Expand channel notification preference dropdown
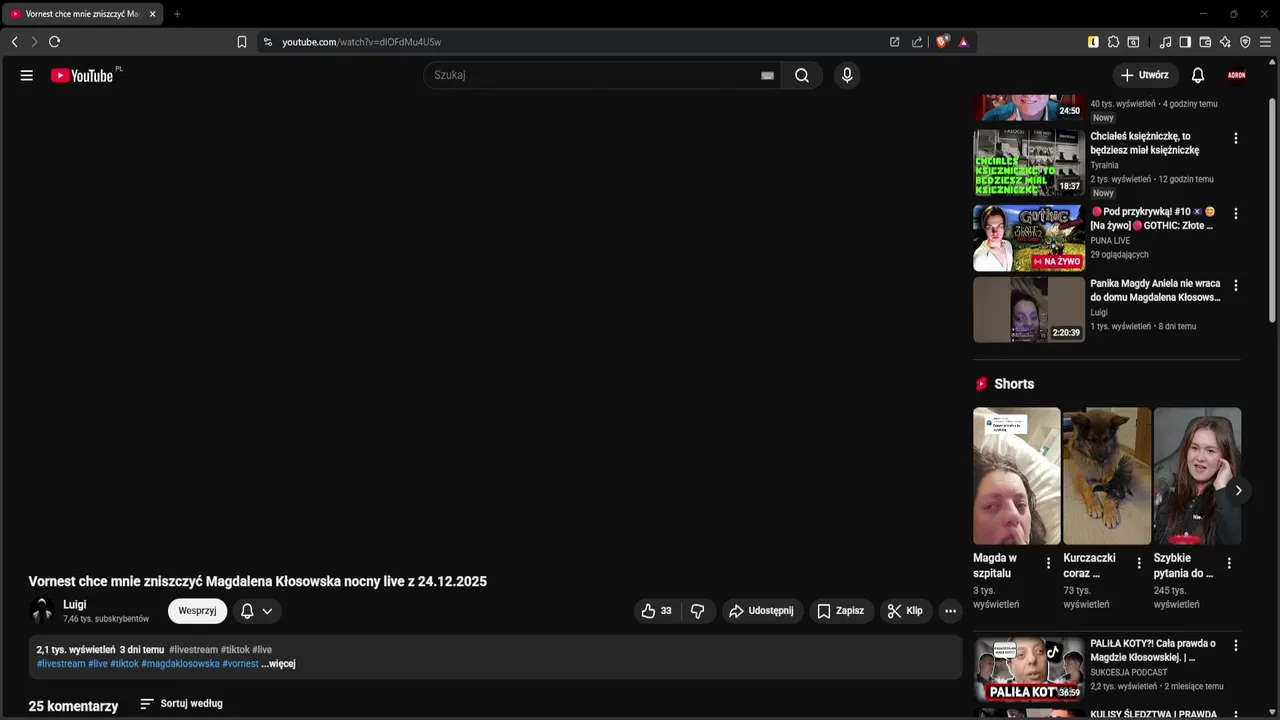The image size is (1280, 720). point(257,611)
